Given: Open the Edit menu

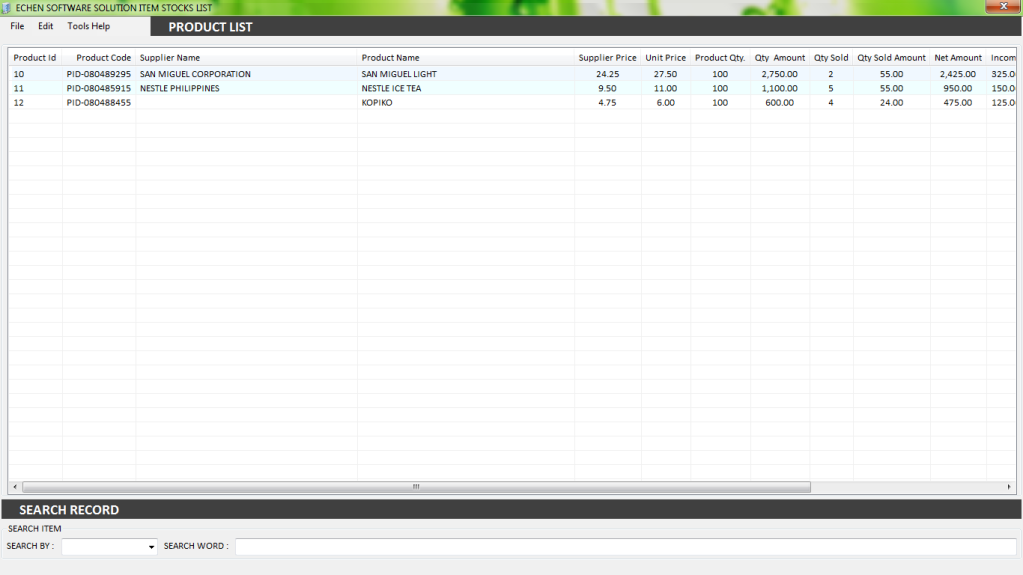Looking at the screenshot, I should pos(45,26).
